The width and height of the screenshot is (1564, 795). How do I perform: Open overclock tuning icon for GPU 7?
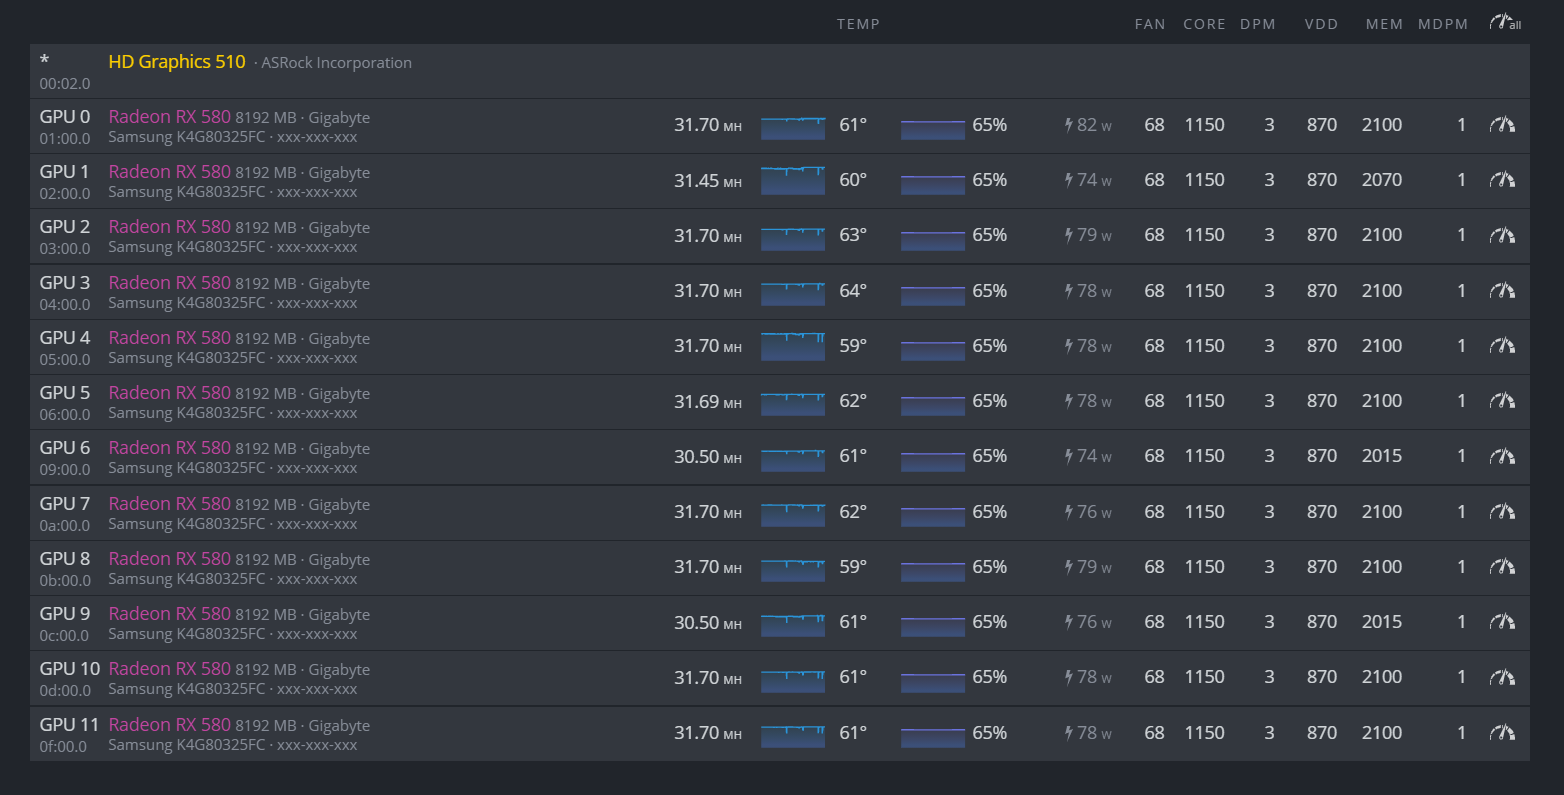point(1502,512)
